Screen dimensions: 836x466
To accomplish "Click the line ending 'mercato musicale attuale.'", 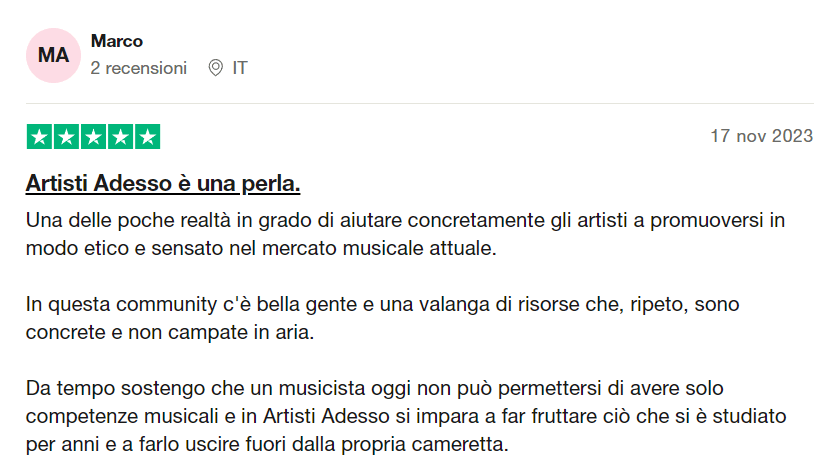I will (261, 248).
